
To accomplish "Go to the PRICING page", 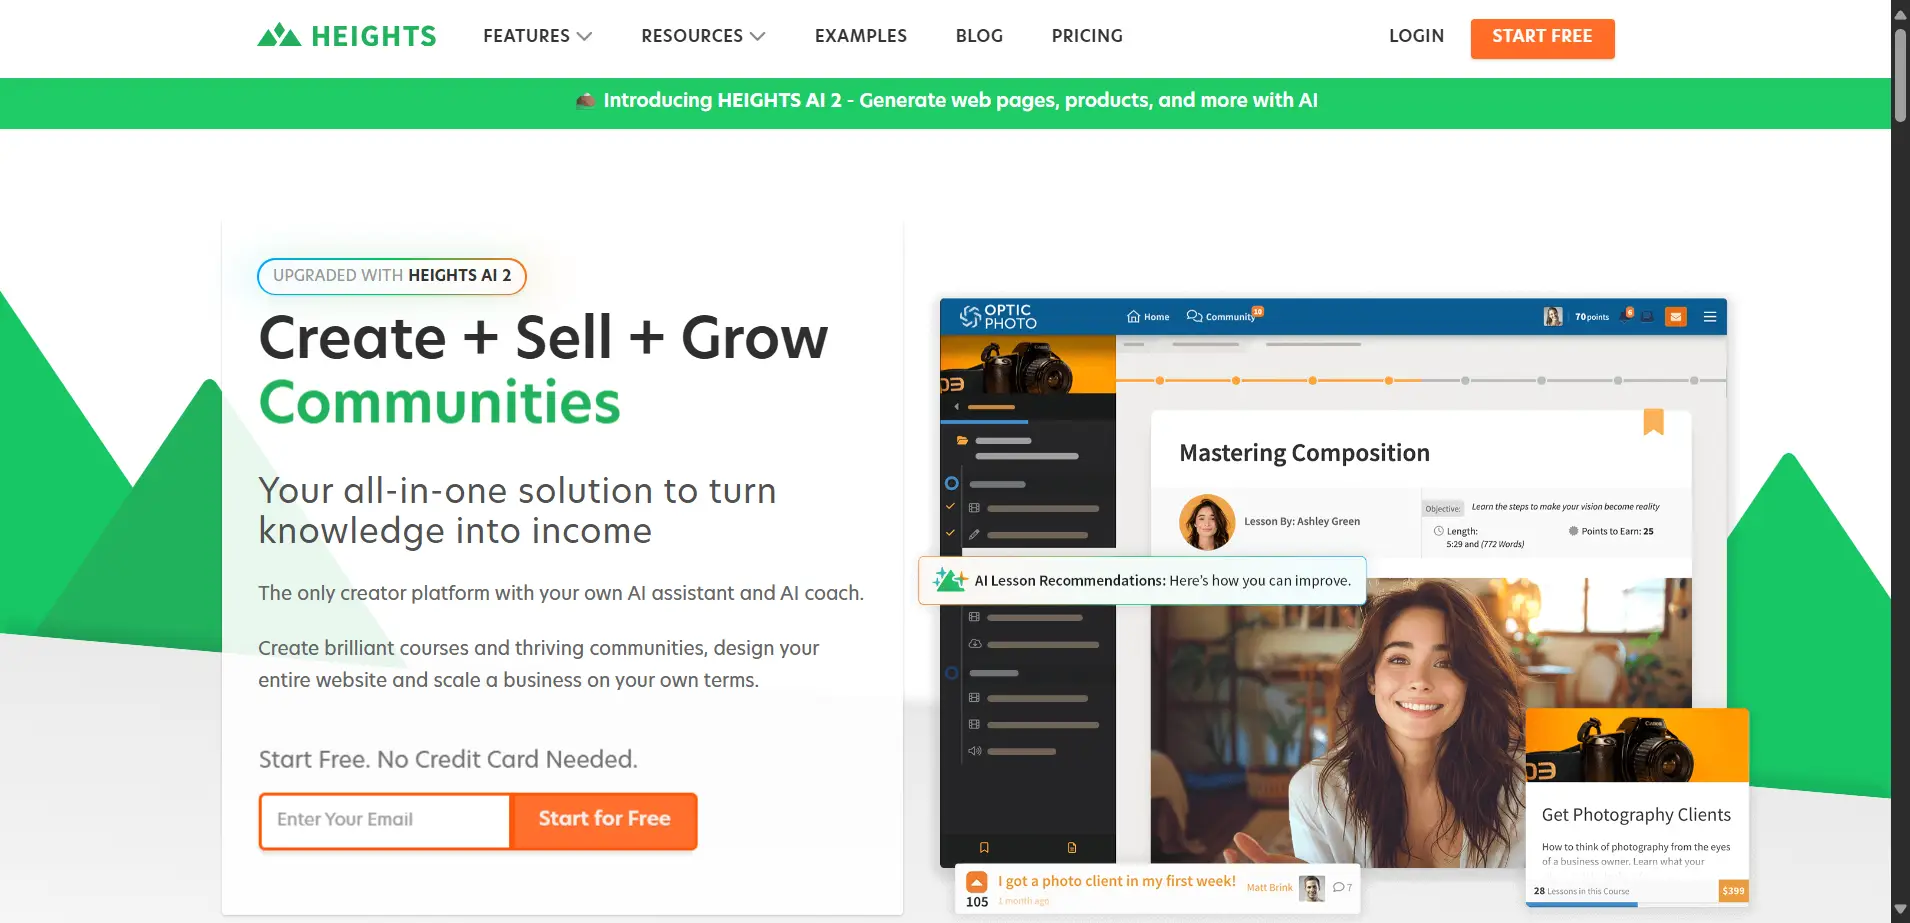I will 1087,36.
